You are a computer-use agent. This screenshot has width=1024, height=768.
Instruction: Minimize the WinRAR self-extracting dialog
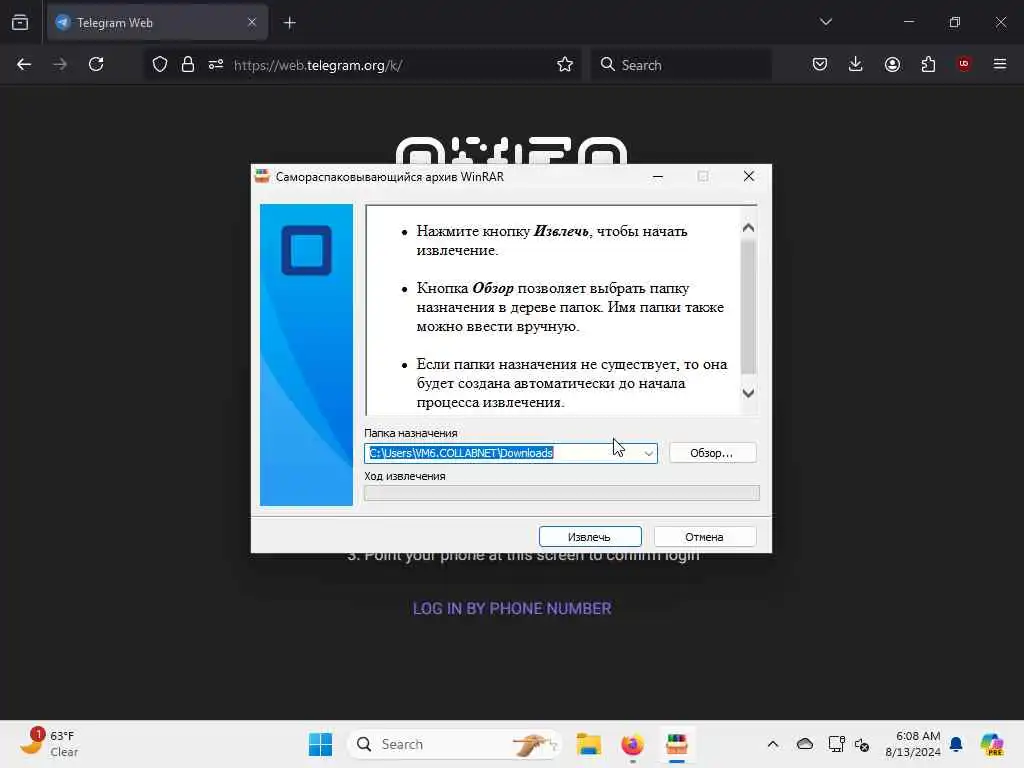click(x=658, y=176)
